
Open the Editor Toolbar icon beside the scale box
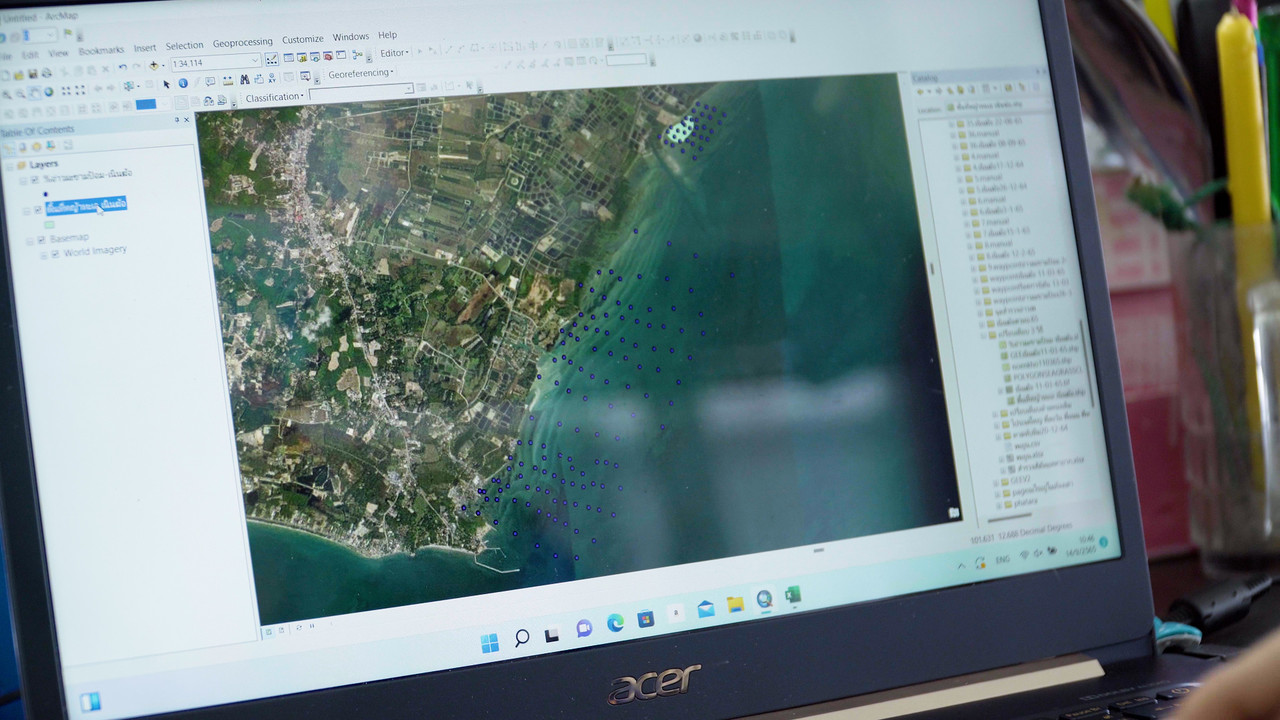(x=272, y=59)
